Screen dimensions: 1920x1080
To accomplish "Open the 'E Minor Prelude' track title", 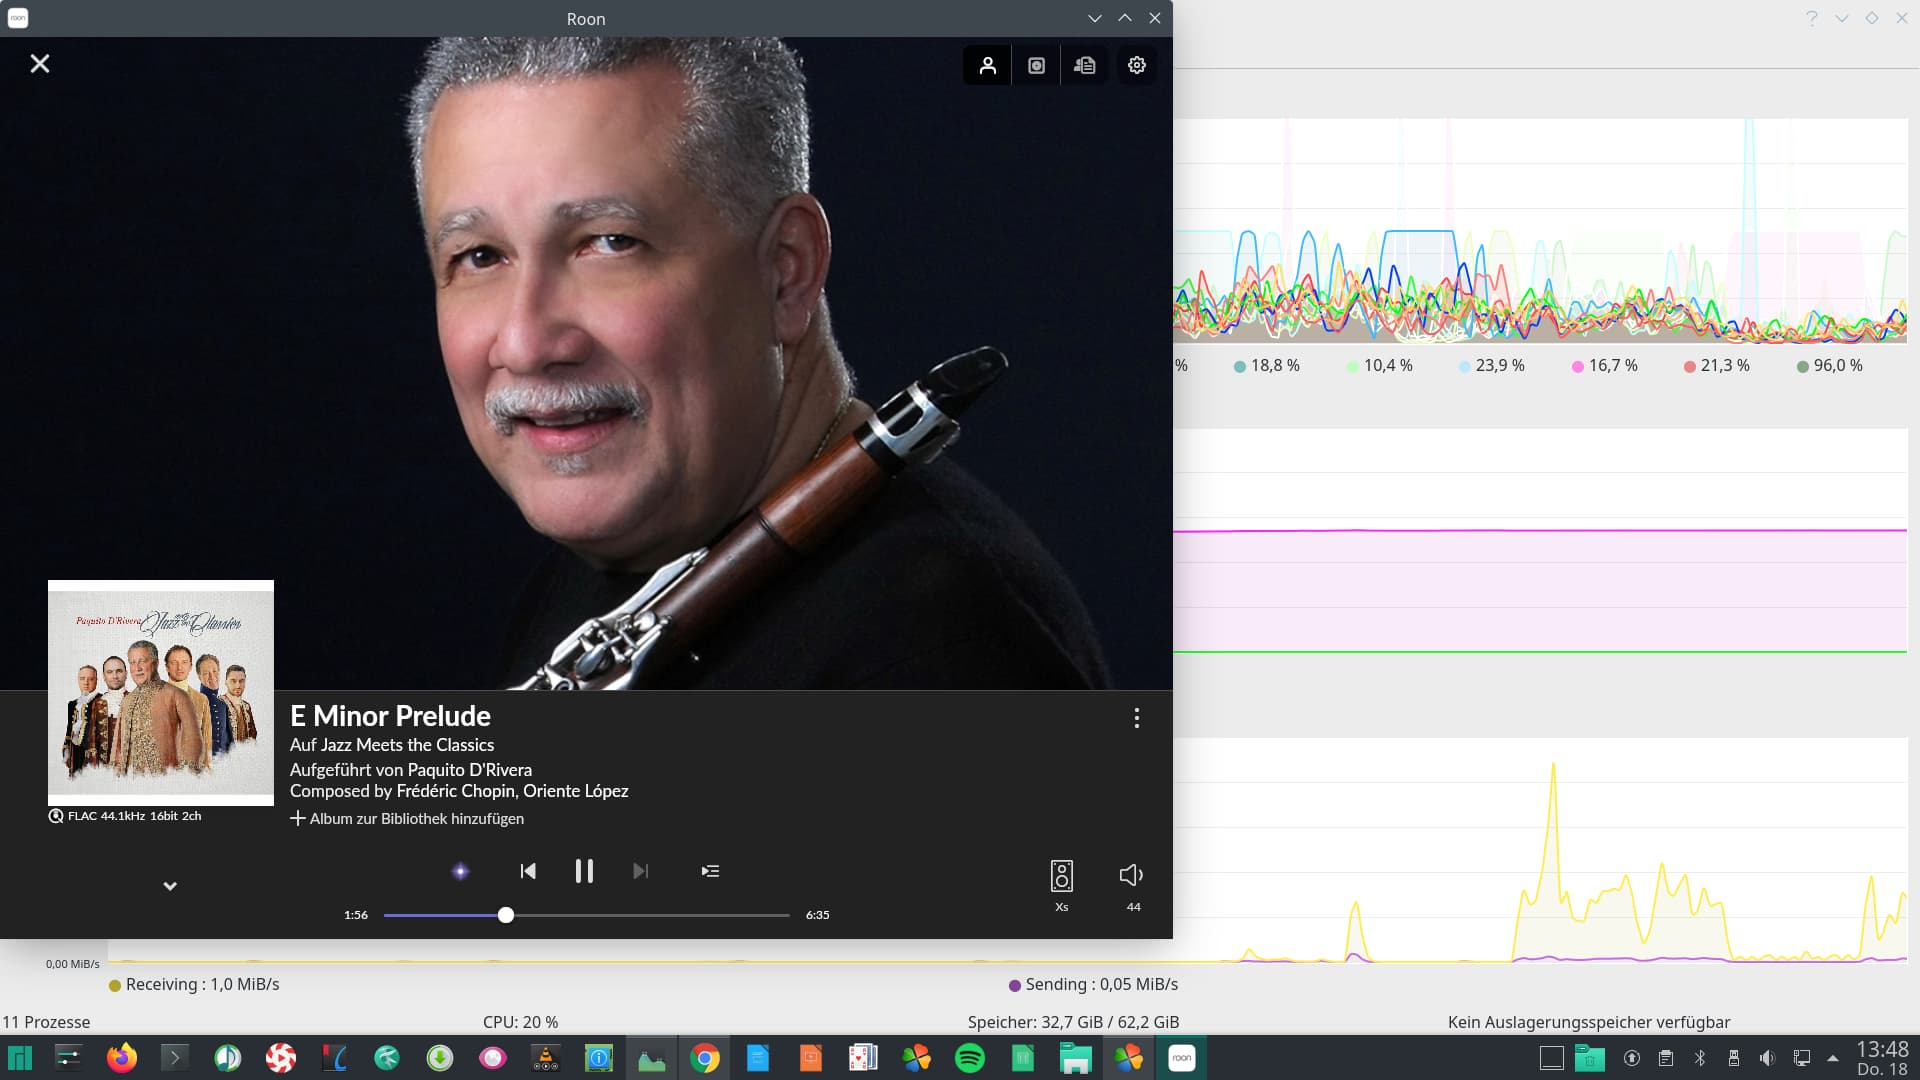I will click(390, 716).
